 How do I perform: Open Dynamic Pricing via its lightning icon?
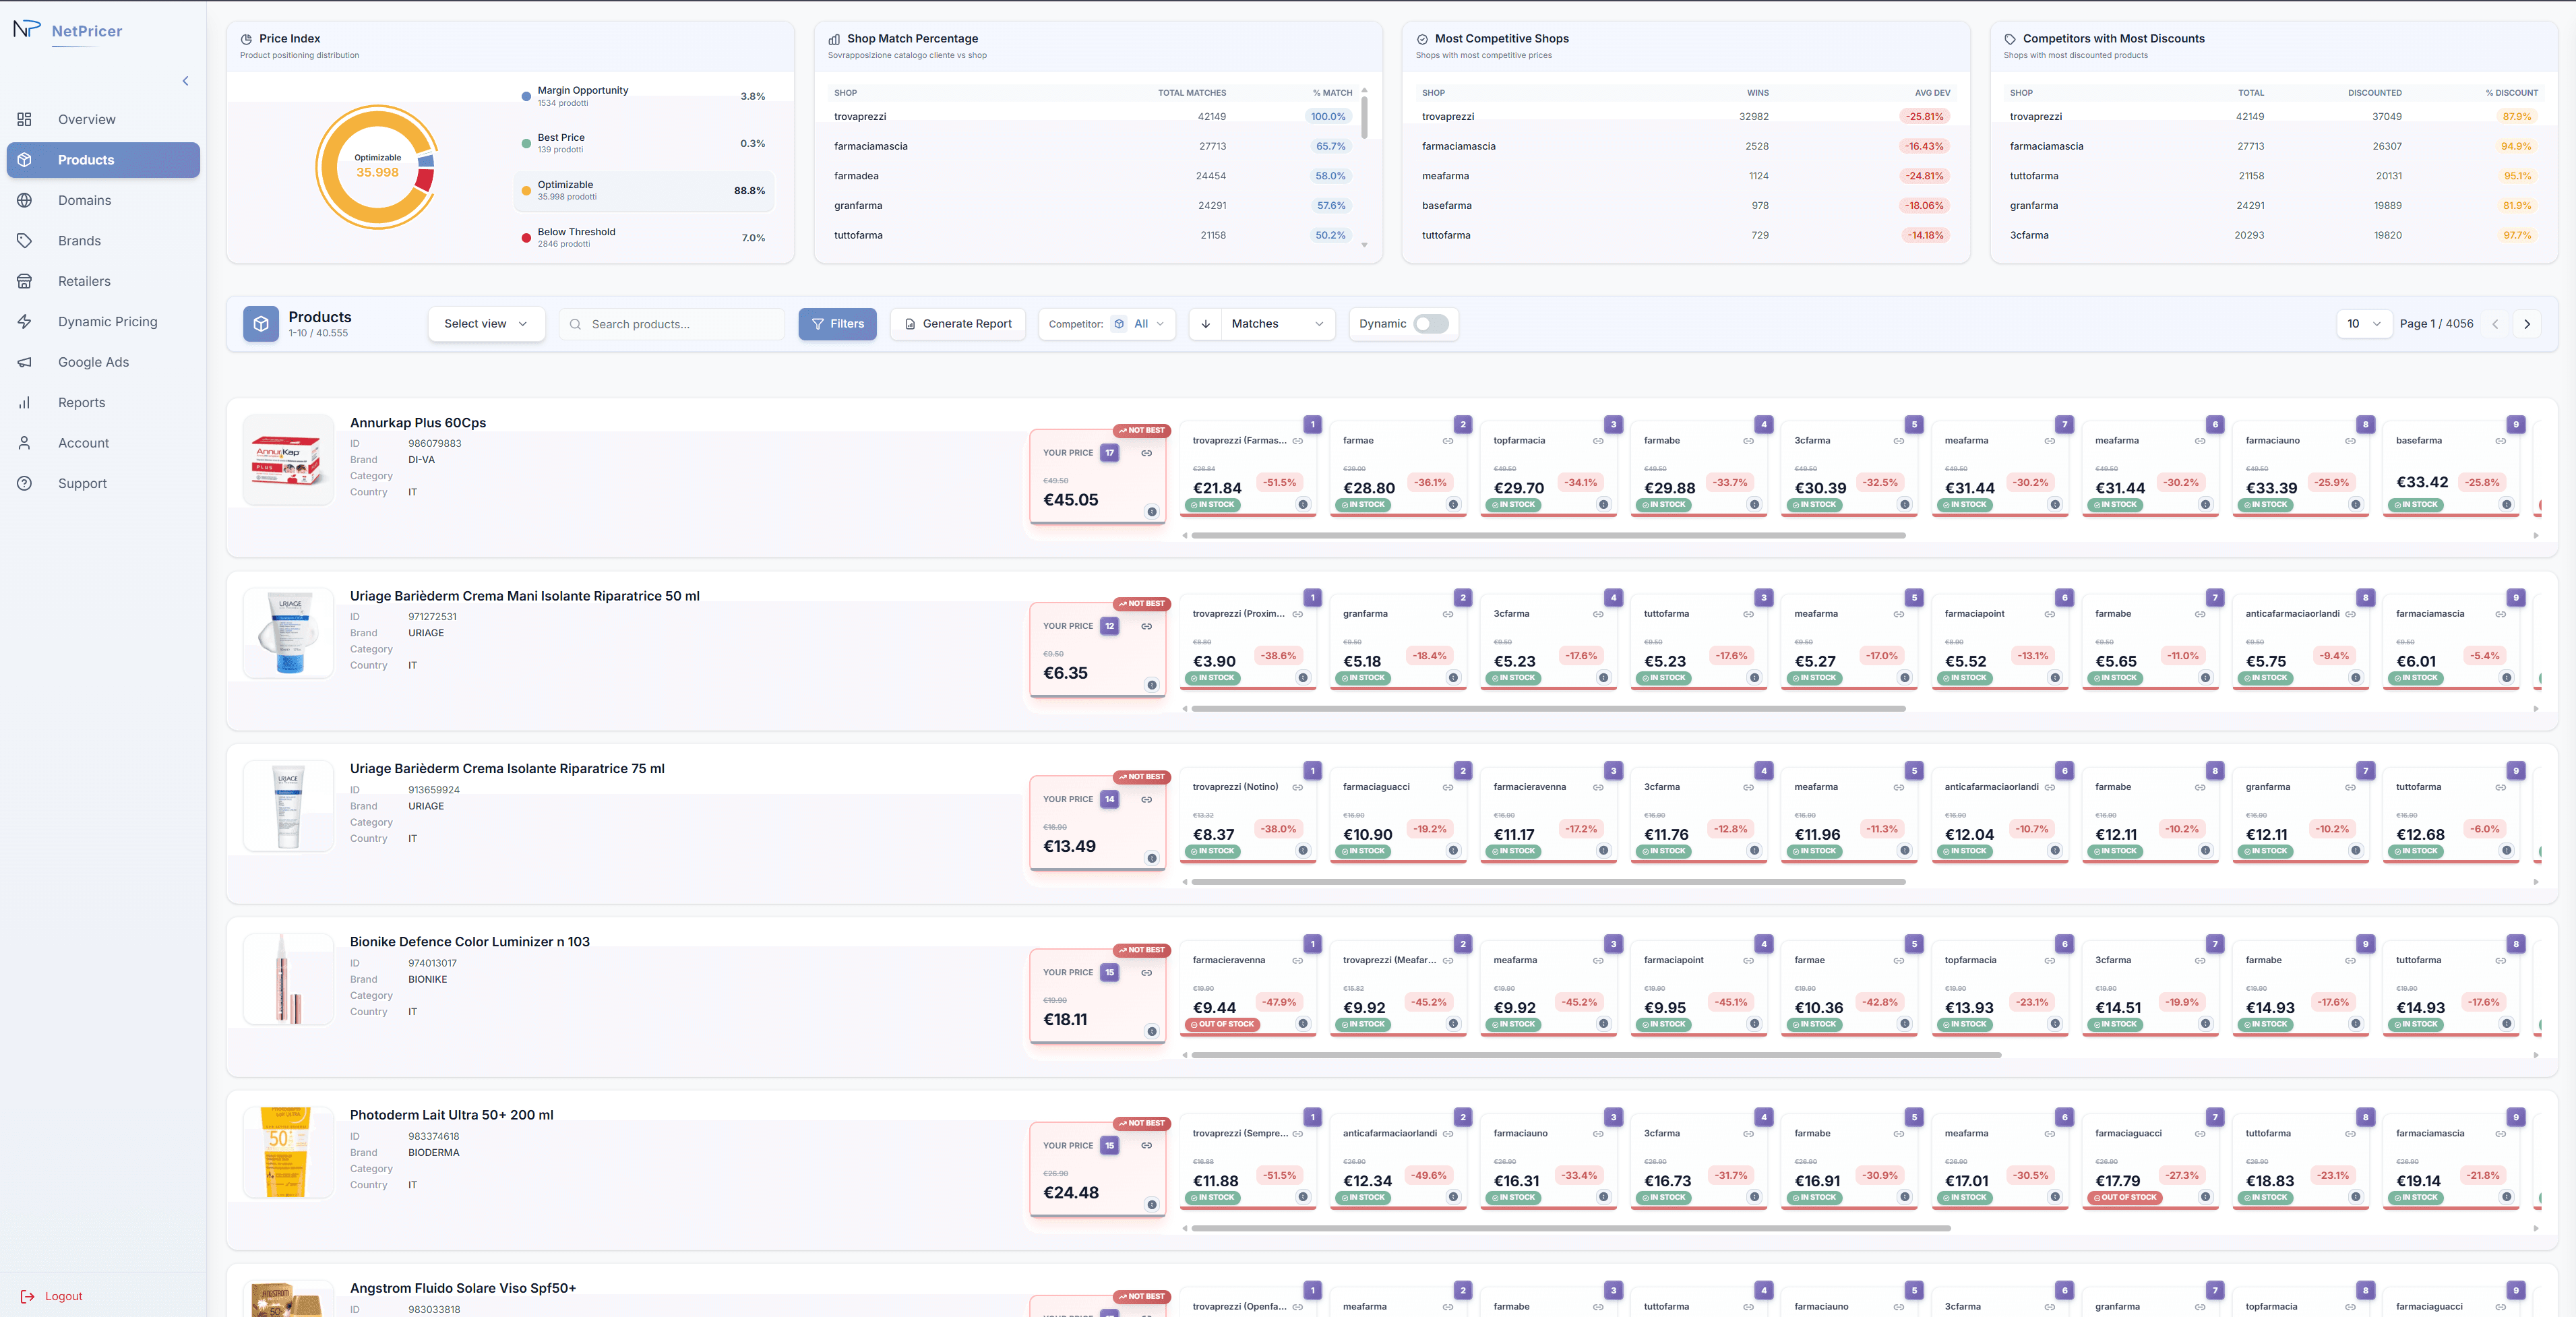point(25,321)
